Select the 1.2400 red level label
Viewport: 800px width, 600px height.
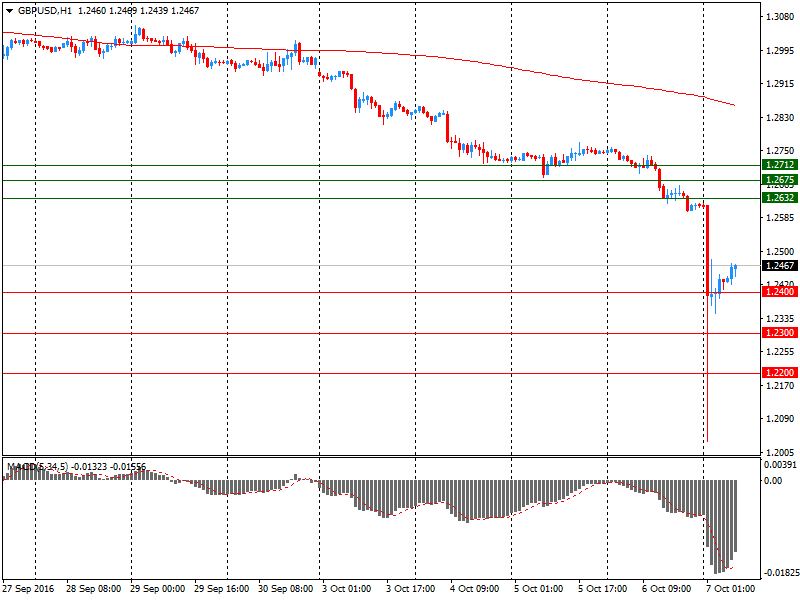point(780,292)
